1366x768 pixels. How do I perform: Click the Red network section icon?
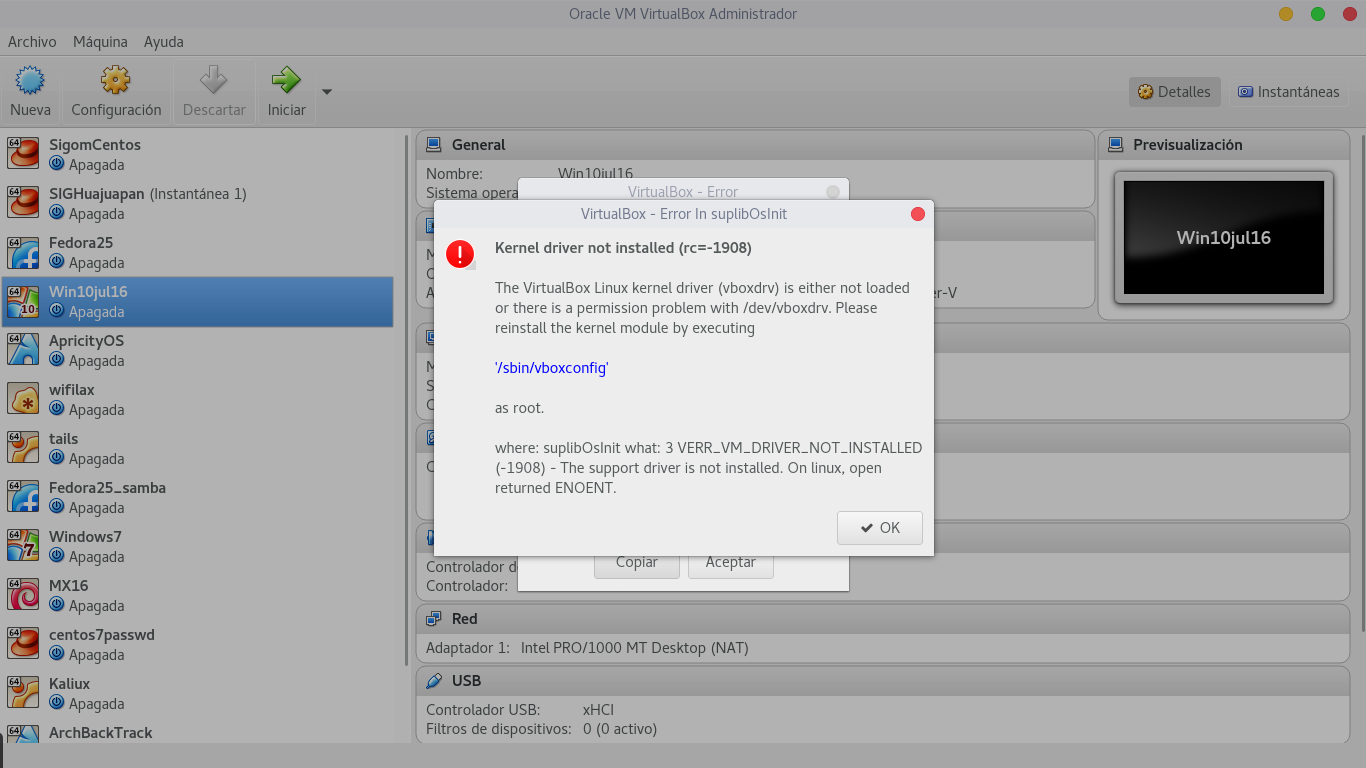pyautogui.click(x=434, y=619)
